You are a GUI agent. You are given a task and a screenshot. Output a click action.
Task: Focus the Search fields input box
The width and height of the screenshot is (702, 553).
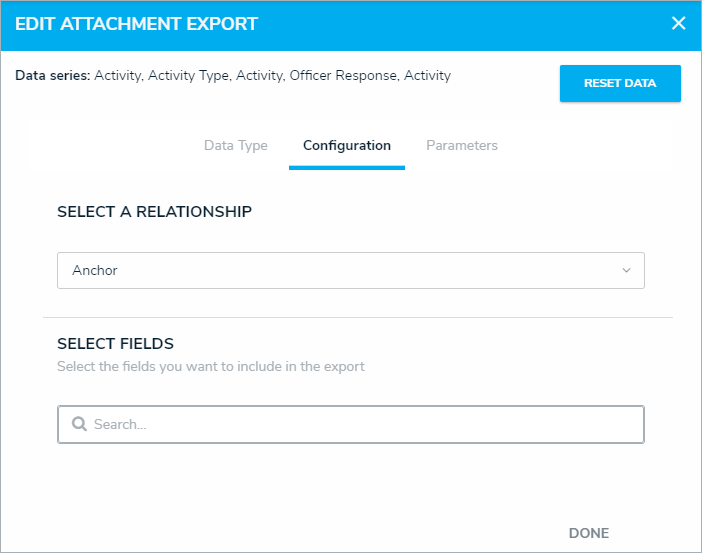click(x=360, y=424)
